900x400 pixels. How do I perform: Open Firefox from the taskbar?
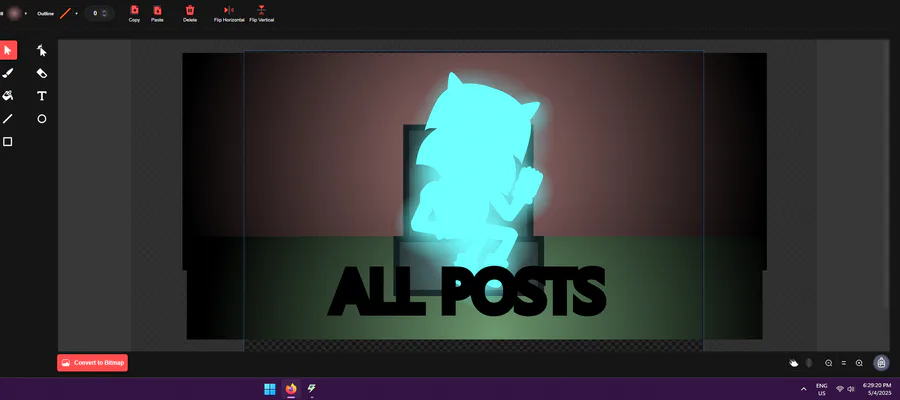pyautogui.click(x=290, y=389)
